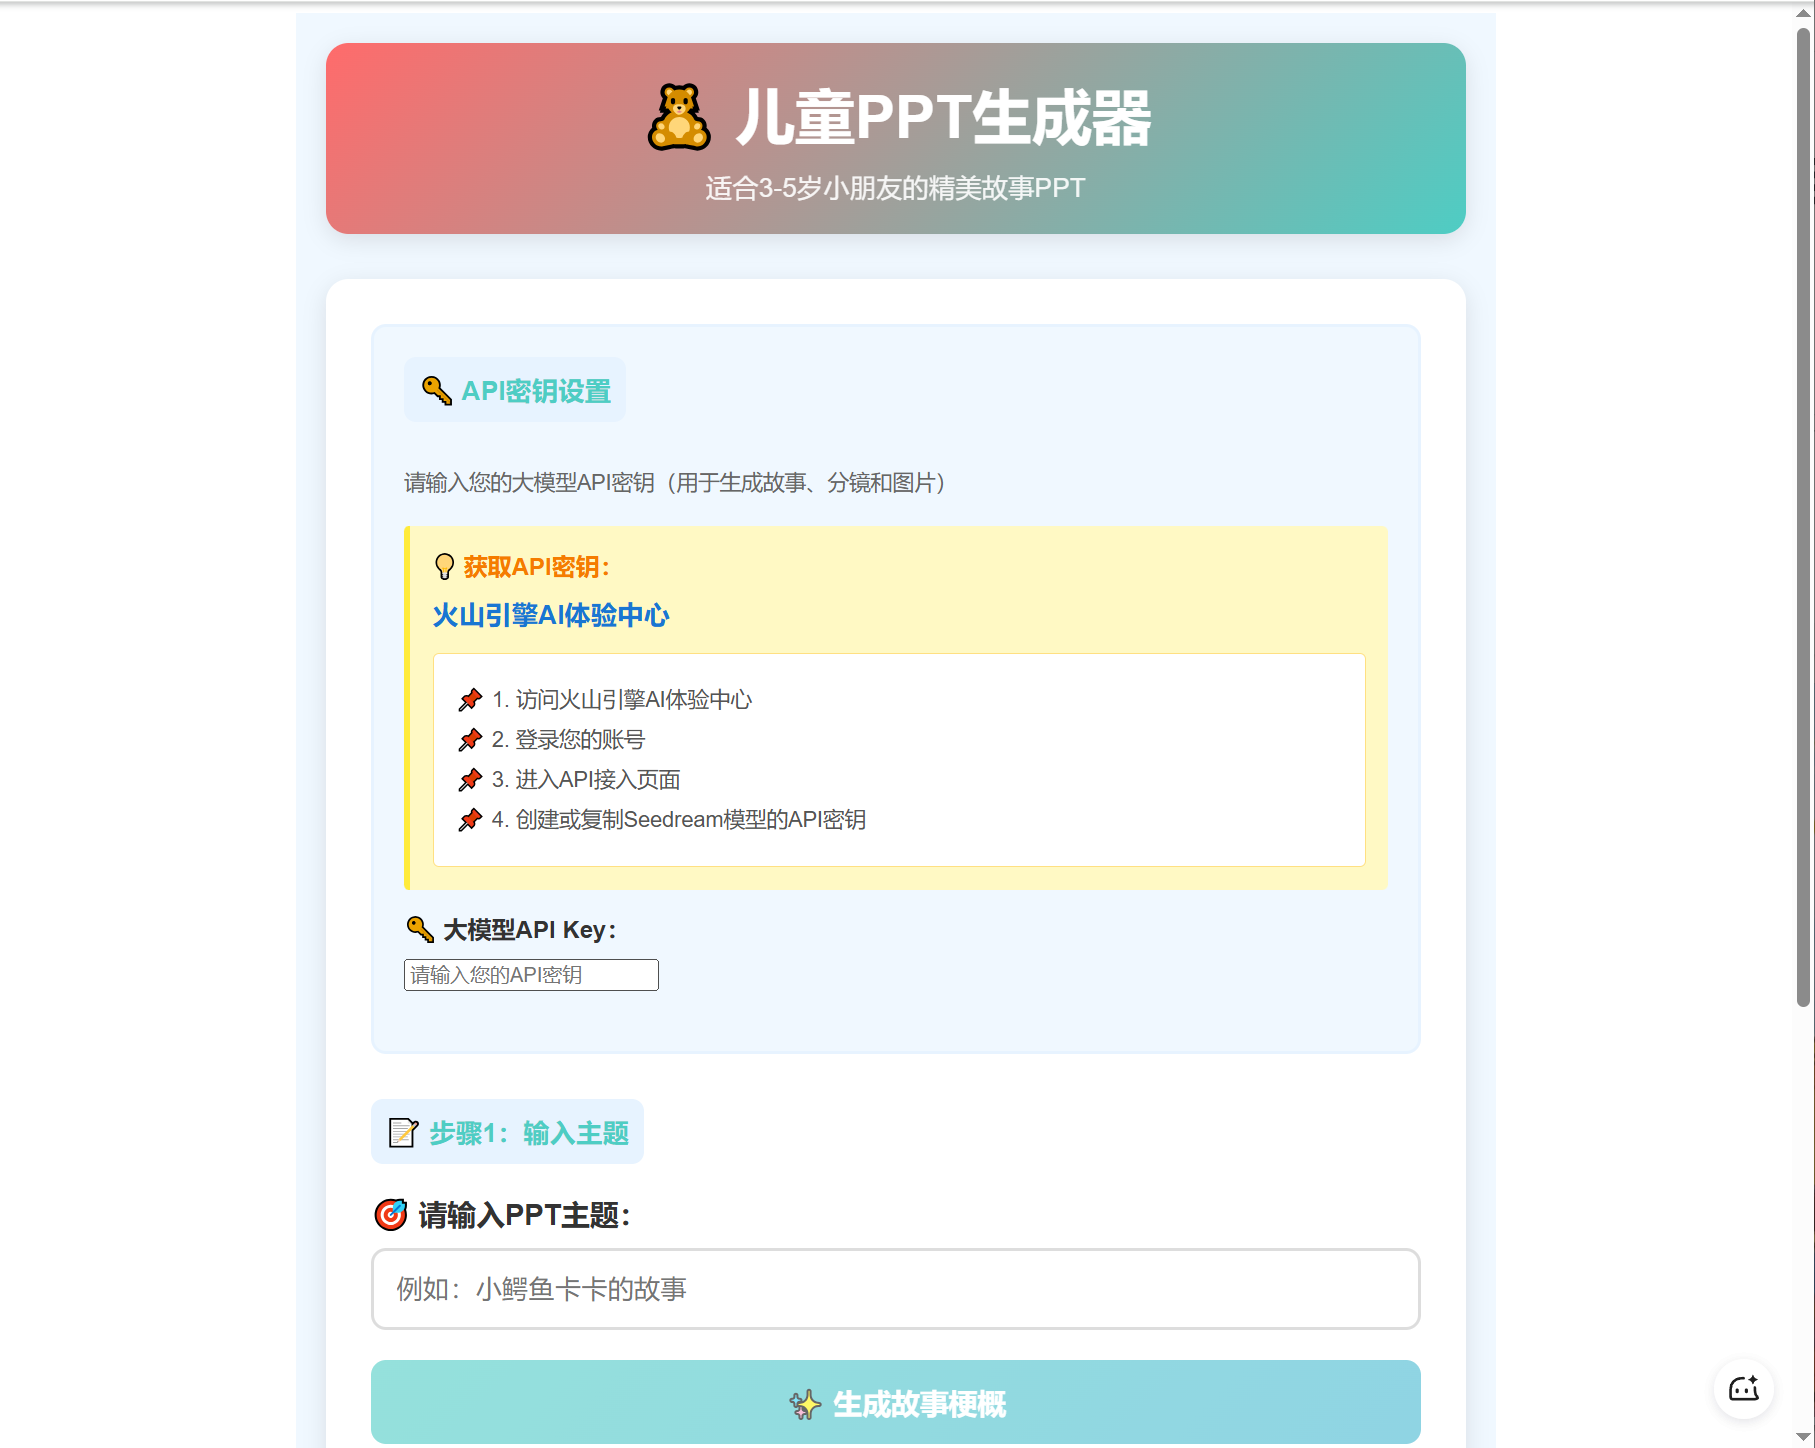The image size is (1815, 1448).
Task: Click the pushpin icon beside 进入API接入页面
Action: point(470,780)
